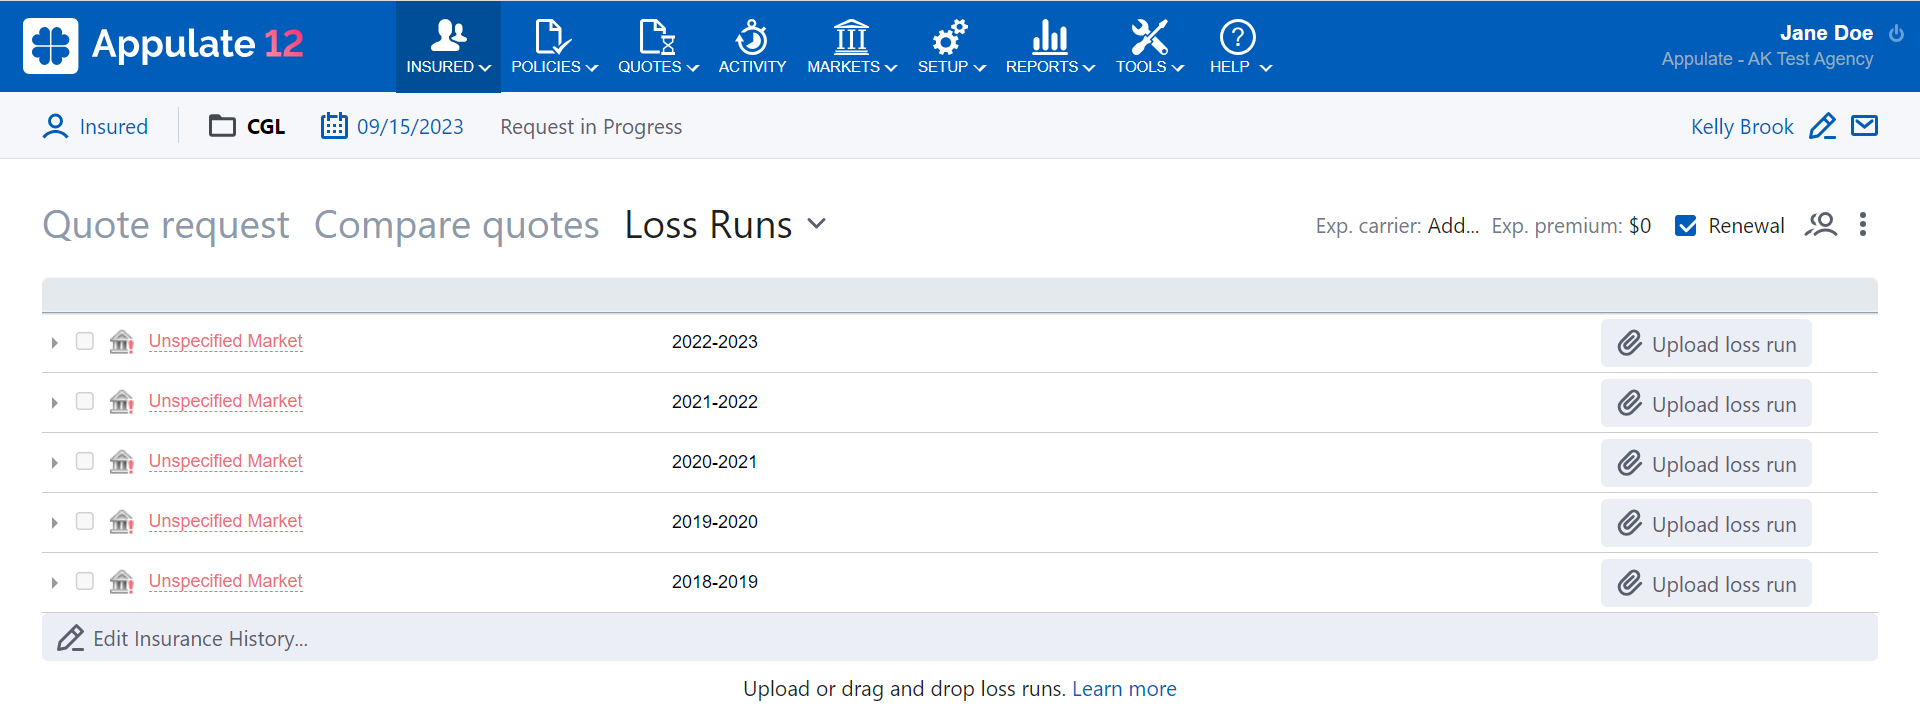Open the Quotes menu
The image size is (1920, 720).
tap(658, 46)
